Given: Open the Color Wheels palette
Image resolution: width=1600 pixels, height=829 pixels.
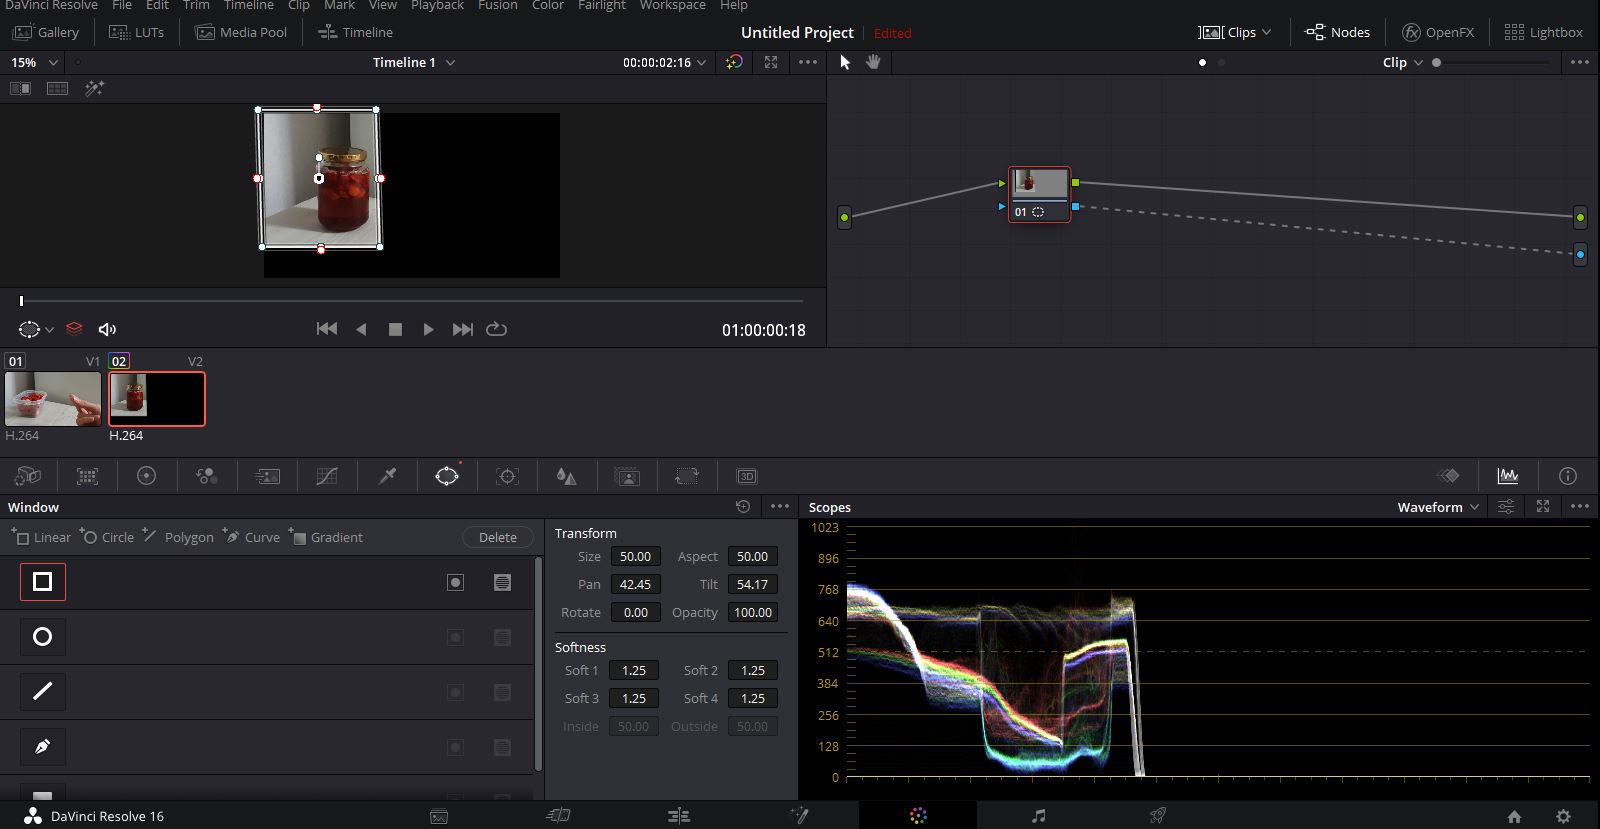Looking at the screenshot, I should (x=146, y=476).
